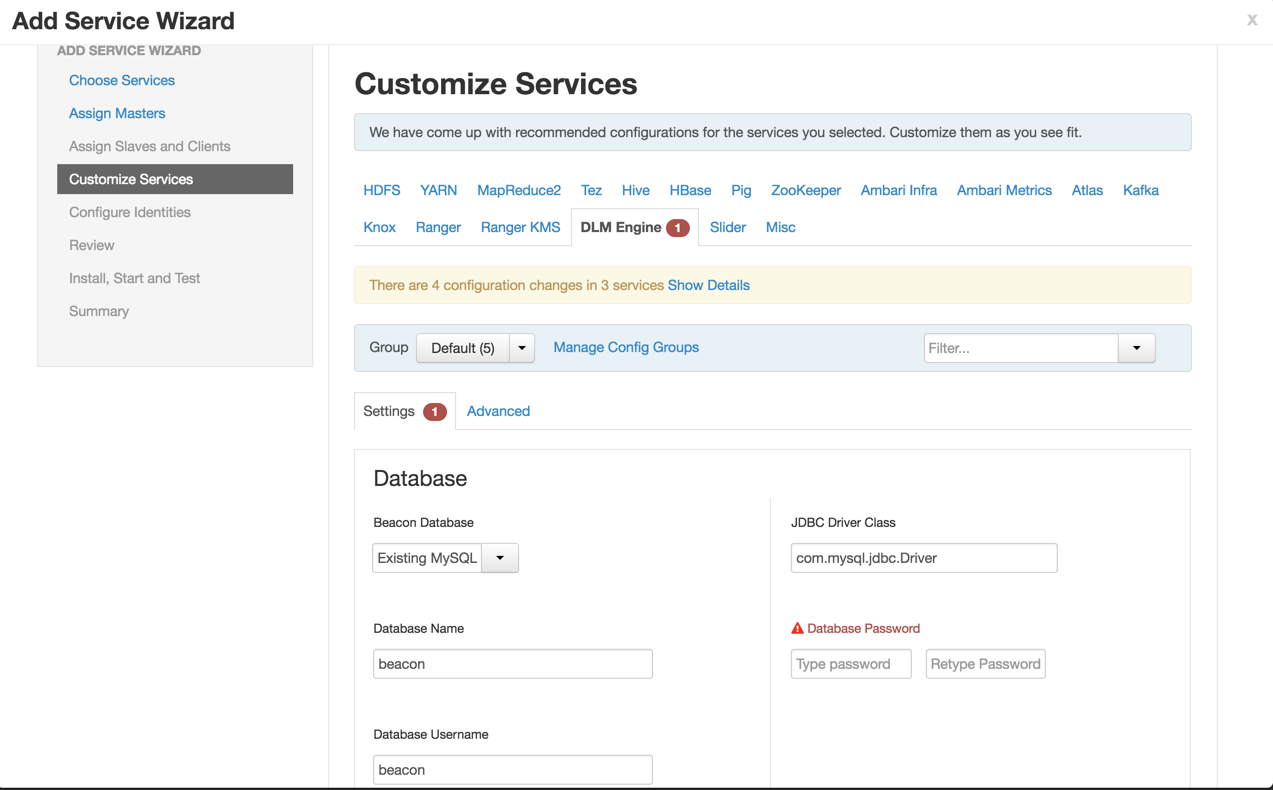Image resolution: width=1273 pixels, height=790 pixels.
Task: Expand the Default (5) group dropdown arrow
Action: 522,348
